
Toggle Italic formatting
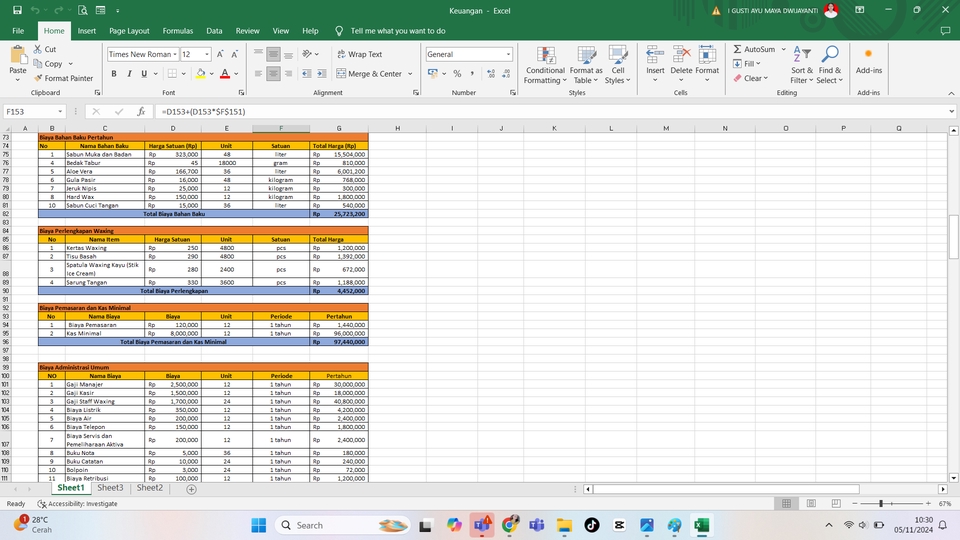(129, 73)
